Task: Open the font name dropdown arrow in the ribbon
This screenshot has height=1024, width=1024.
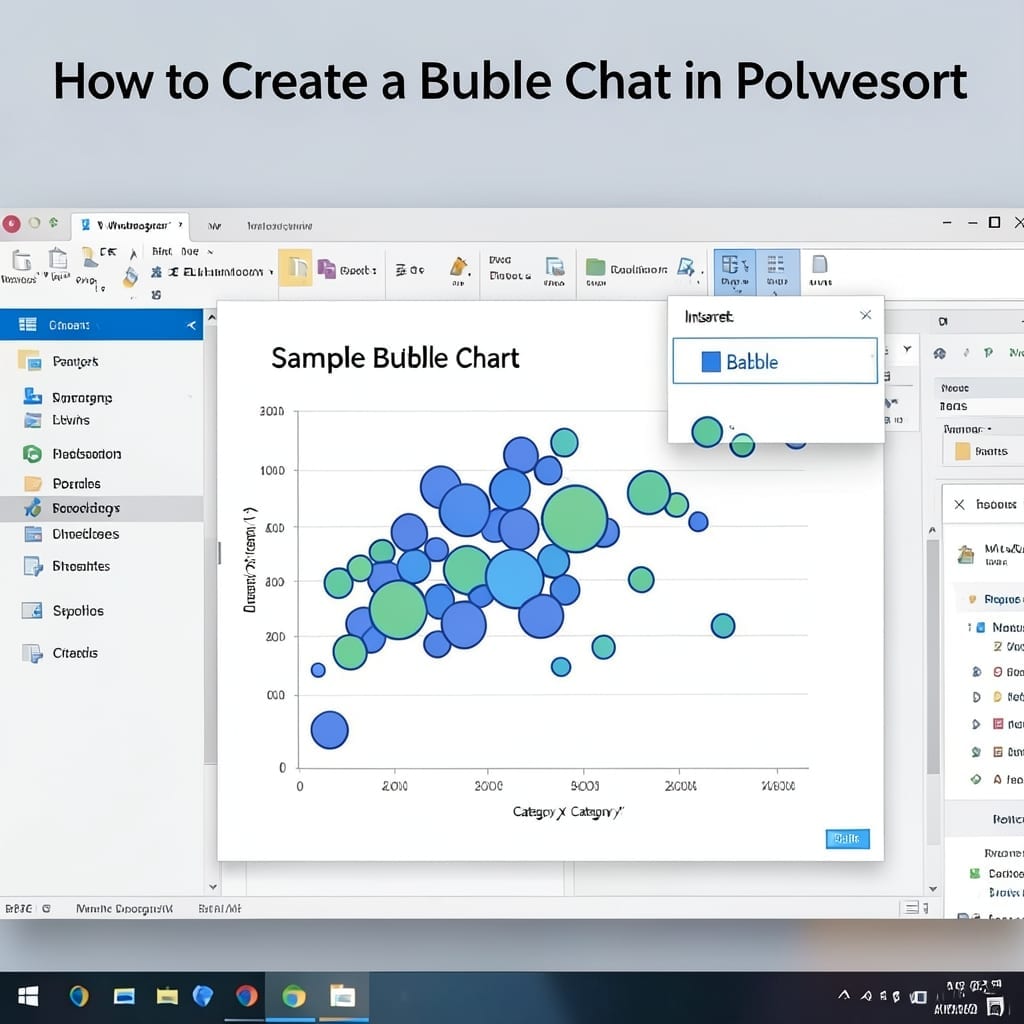Action: (x=271, y=272)
